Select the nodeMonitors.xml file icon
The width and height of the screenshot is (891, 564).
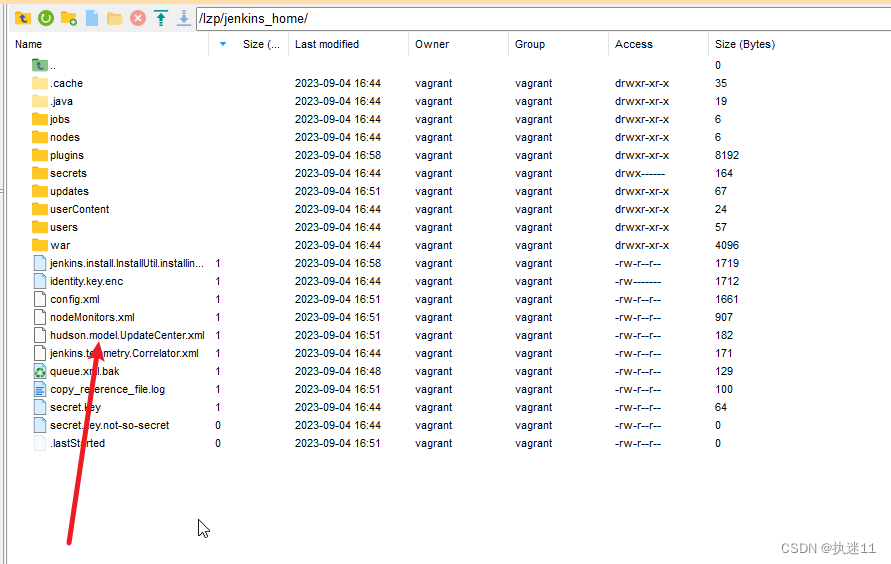40,317
